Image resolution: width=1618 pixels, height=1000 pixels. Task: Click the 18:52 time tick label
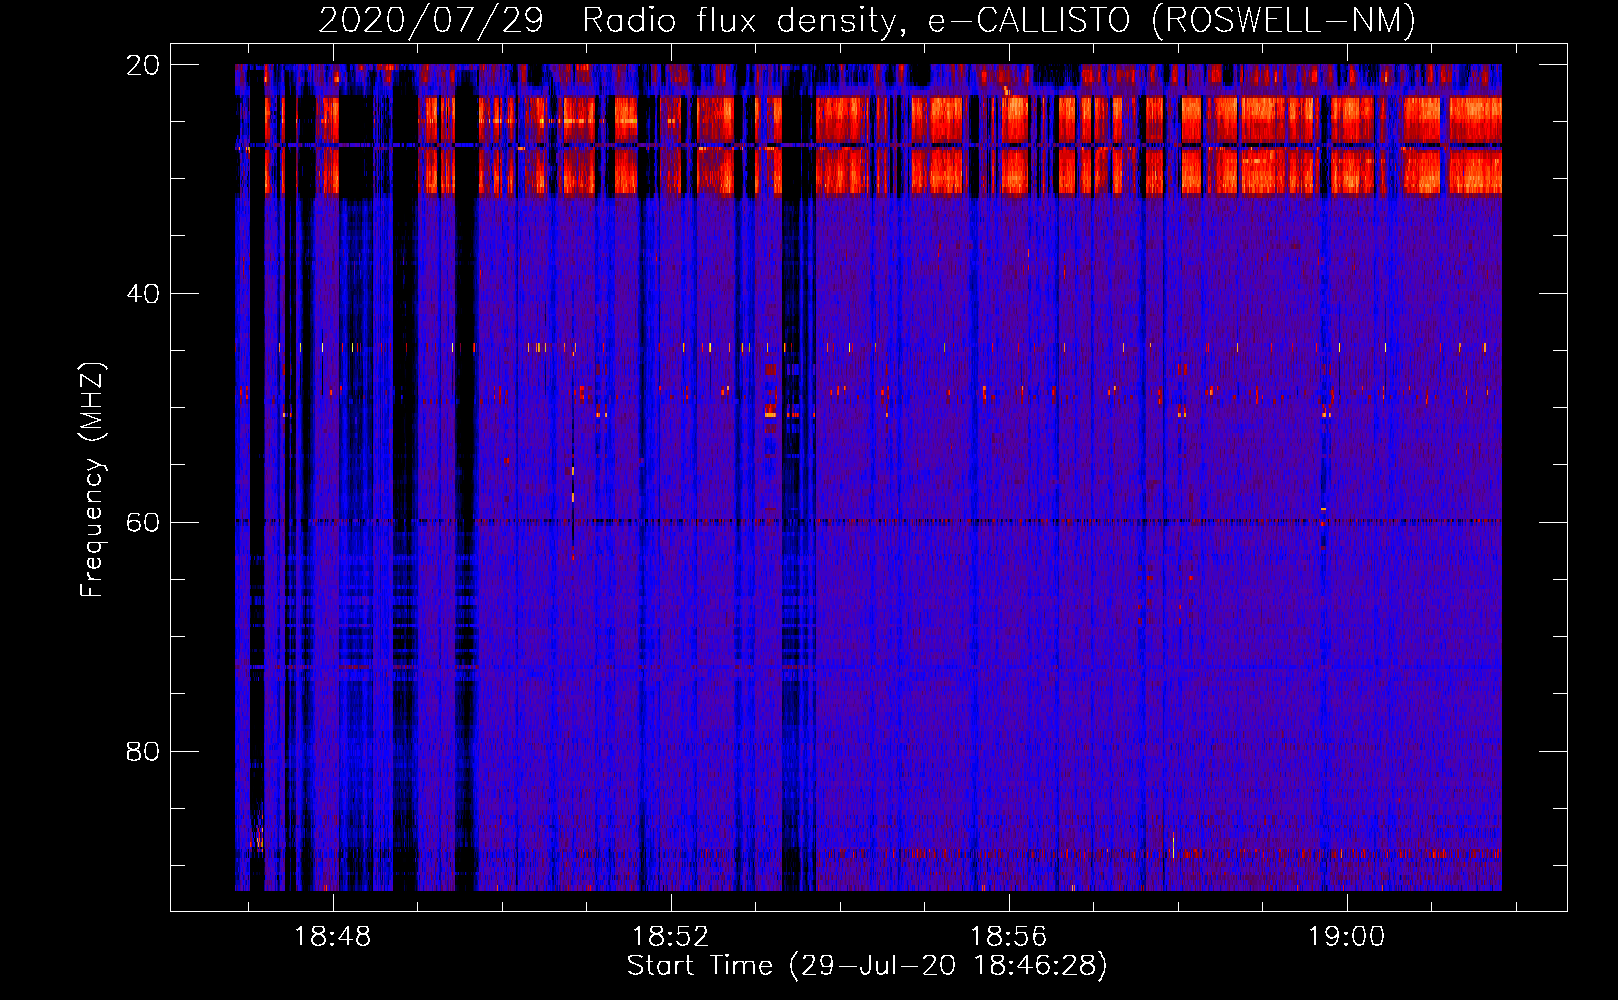pyautogui.click(x=670, y=937)
